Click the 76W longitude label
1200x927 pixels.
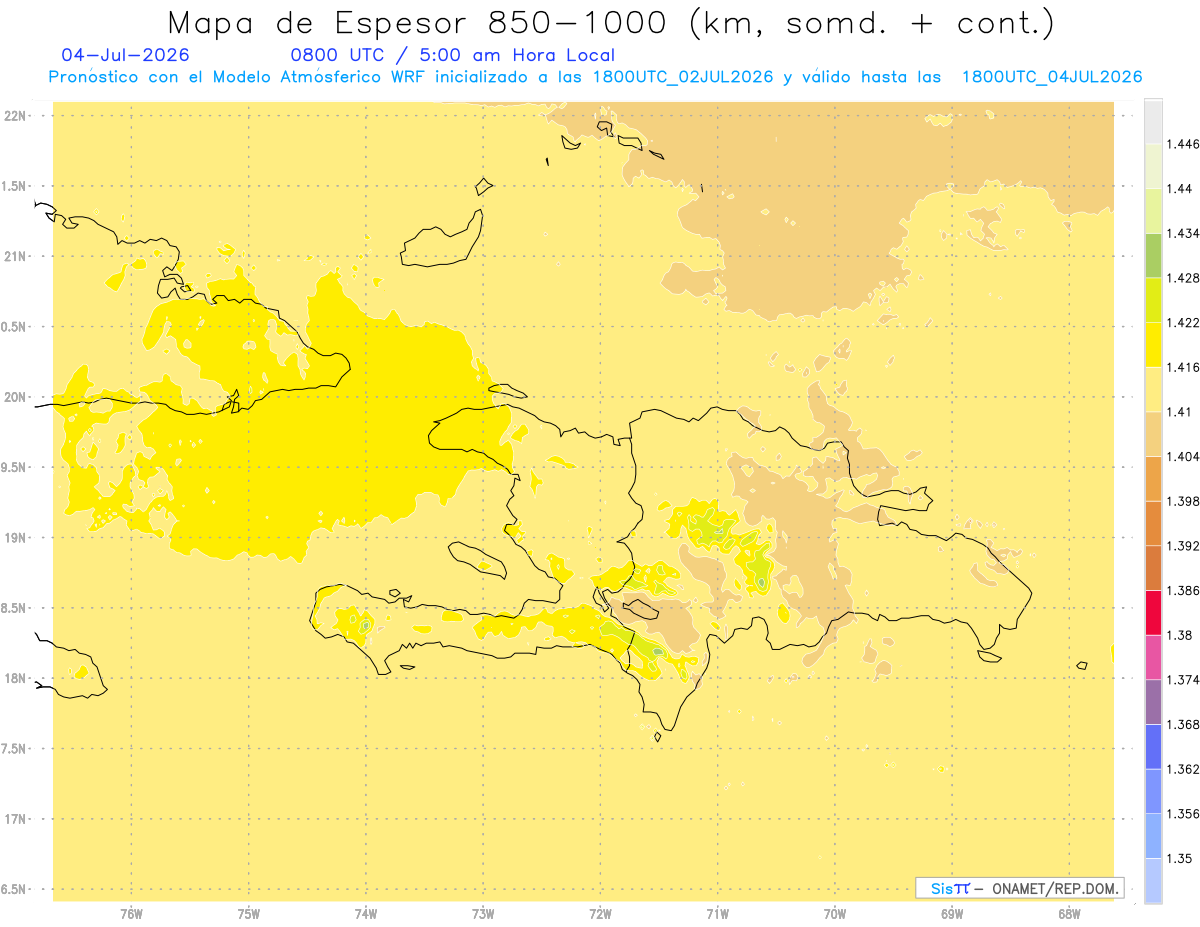(131, 914)
